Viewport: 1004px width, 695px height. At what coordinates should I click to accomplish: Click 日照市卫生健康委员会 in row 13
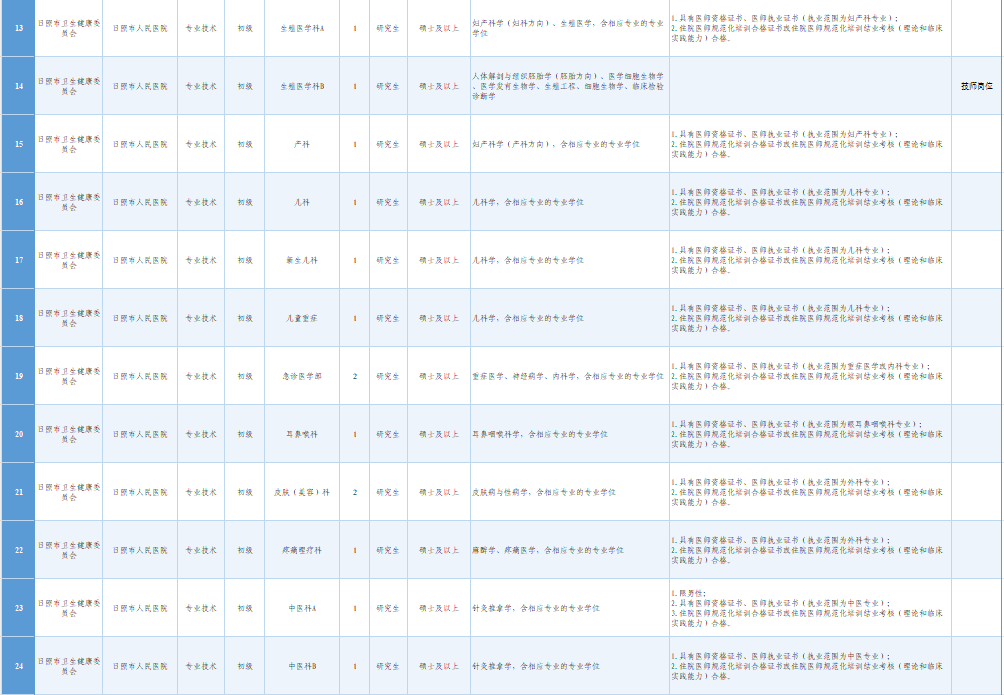point(69,28)
